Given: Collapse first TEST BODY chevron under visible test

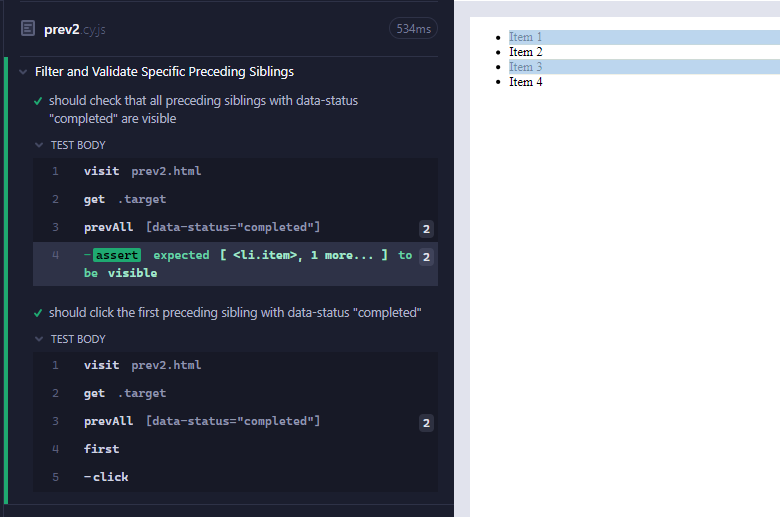Looking at the screenshot, I should tap(39, 145).
